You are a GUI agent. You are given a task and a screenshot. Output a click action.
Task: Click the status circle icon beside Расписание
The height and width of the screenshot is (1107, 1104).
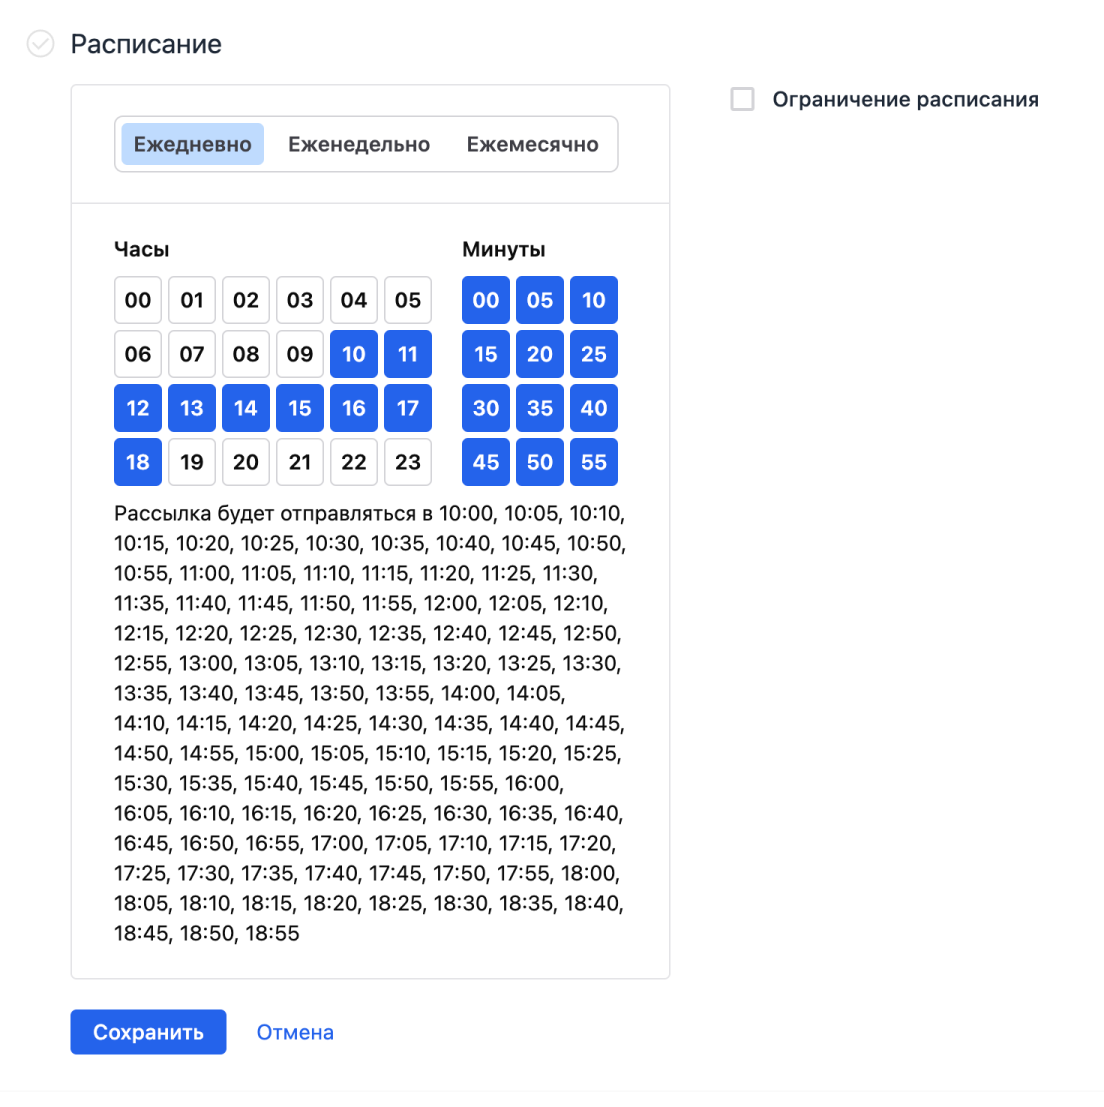pos(39,44)
